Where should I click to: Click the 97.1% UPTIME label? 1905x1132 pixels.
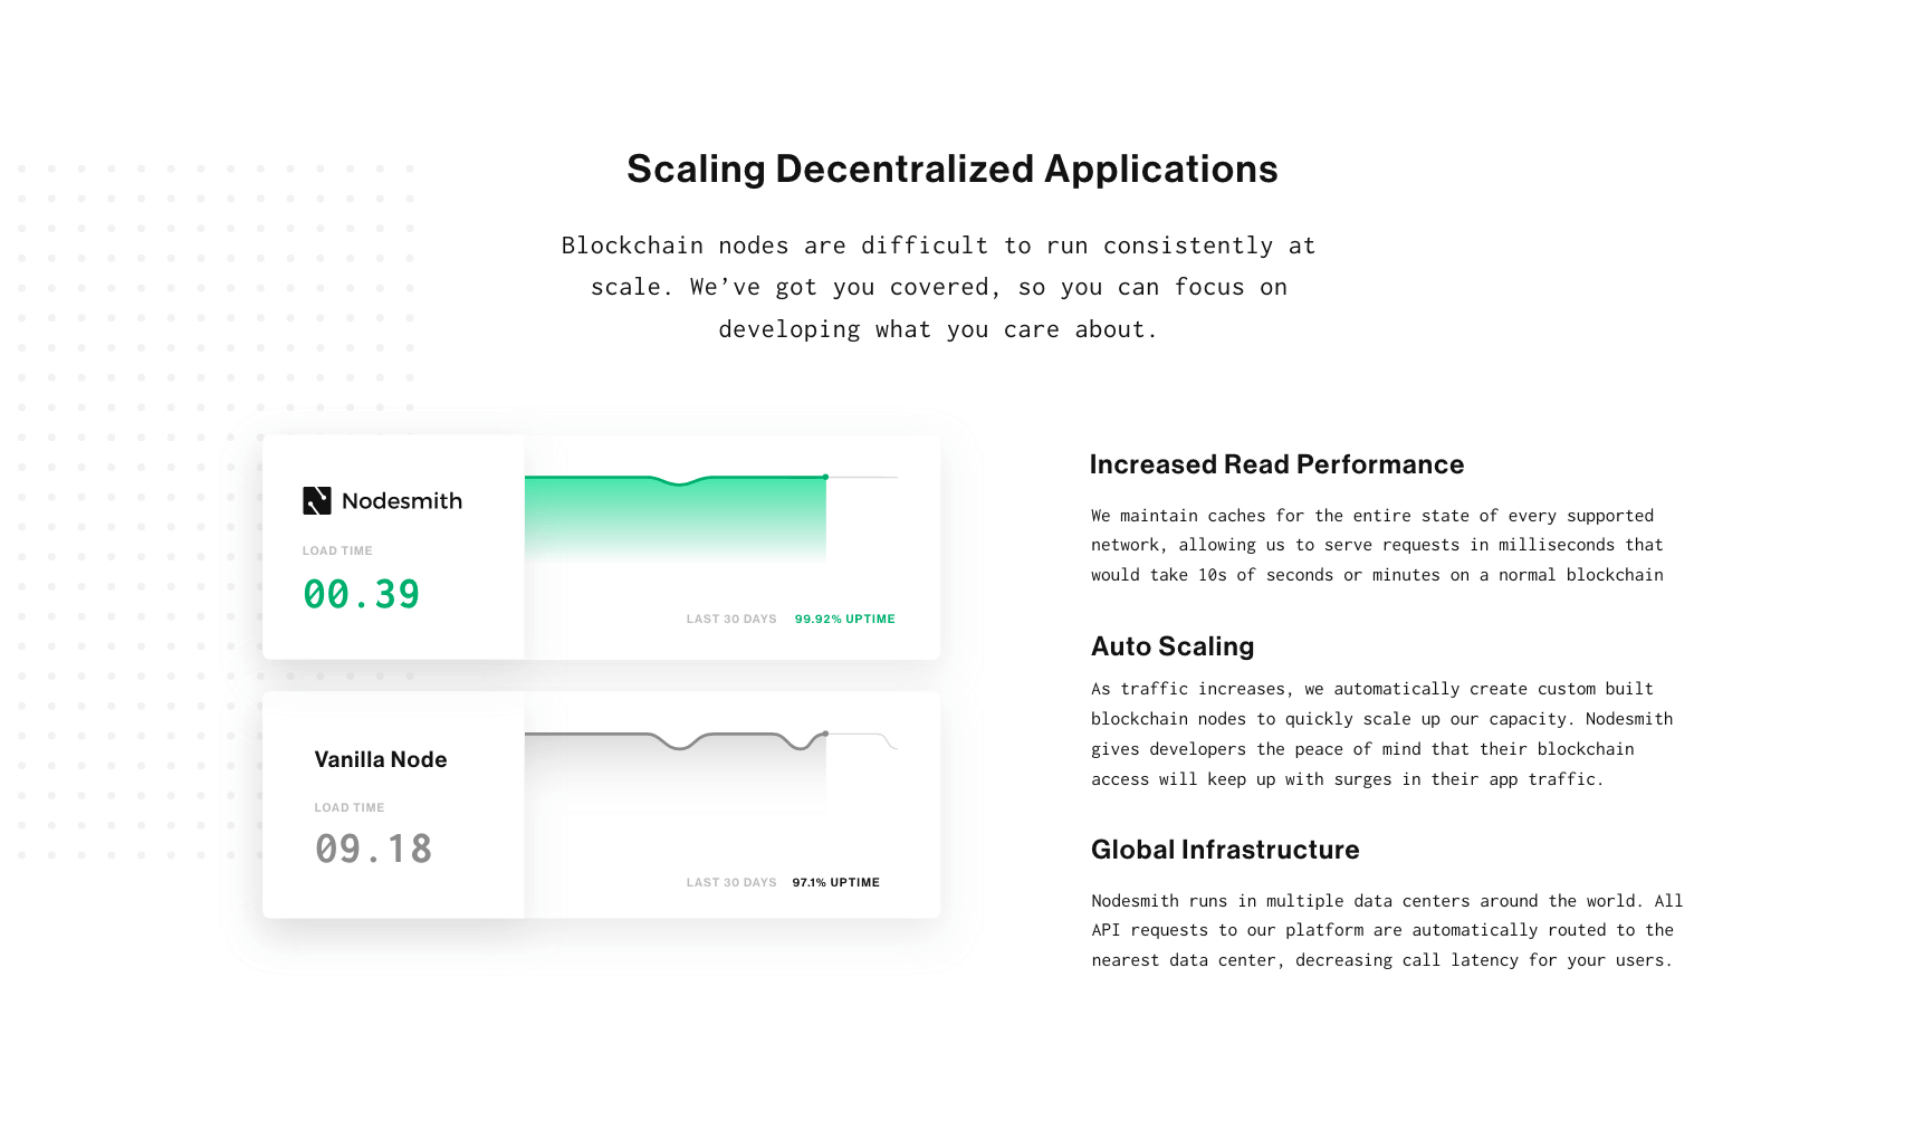pyautogui.click(x=835, y=882)
